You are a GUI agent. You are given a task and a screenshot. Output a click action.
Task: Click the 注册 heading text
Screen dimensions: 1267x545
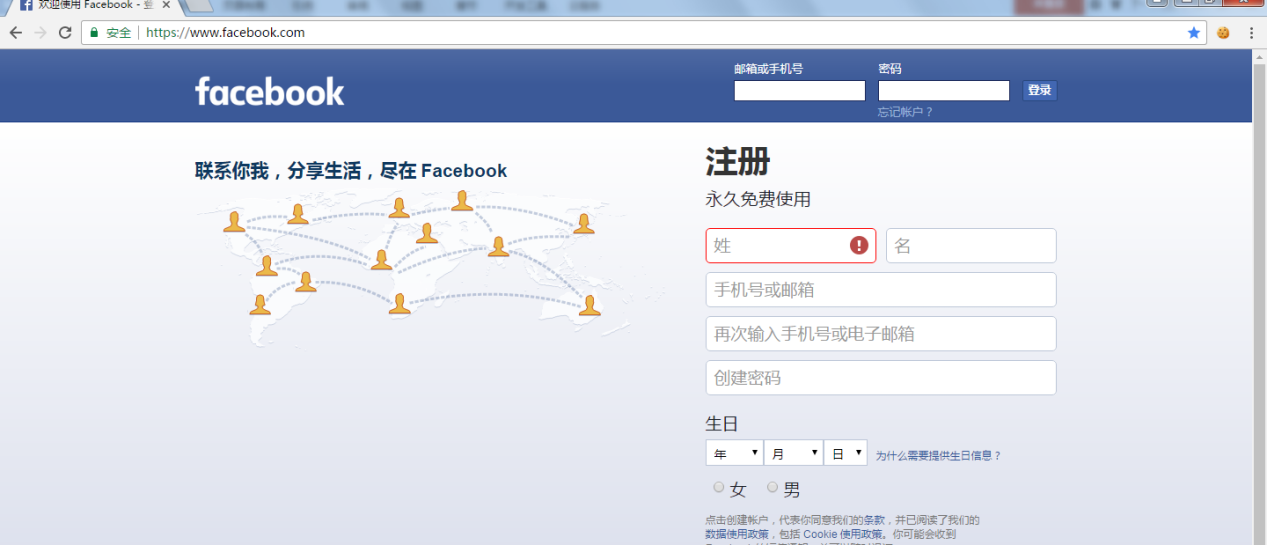pyautogui.click(x=738, y=161)
